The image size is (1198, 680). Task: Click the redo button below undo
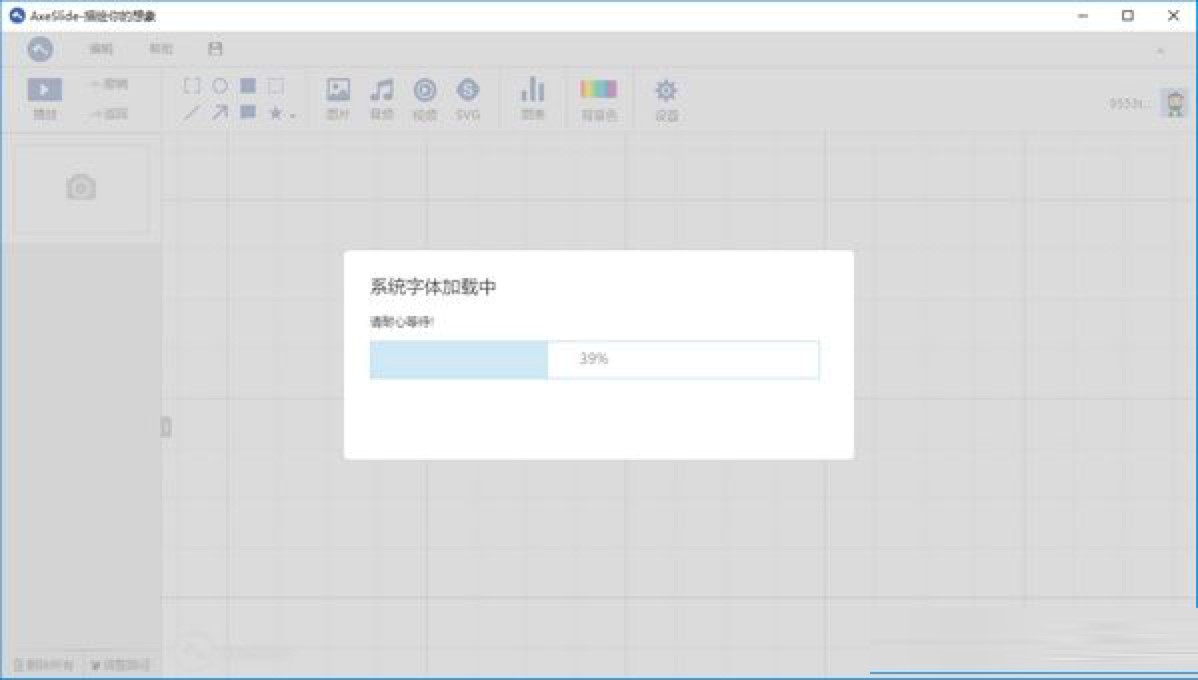tap(109, 114)
